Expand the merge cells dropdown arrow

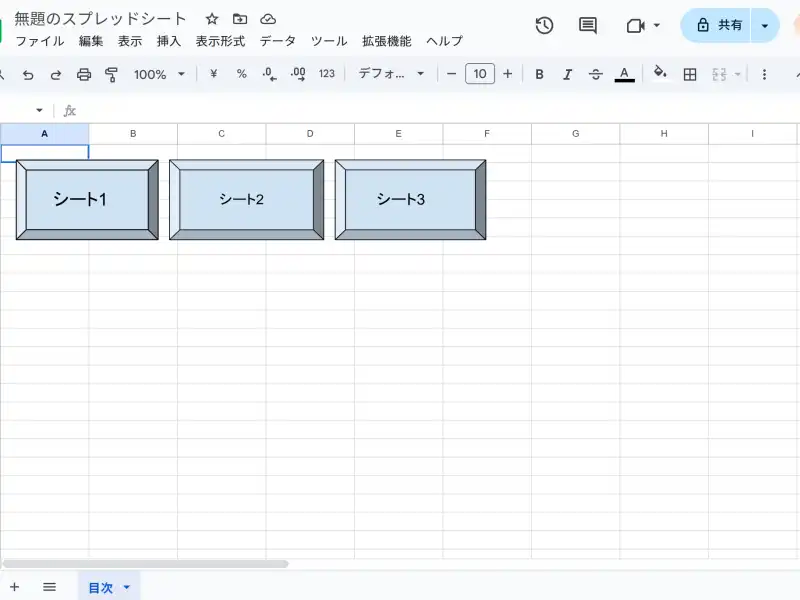[x=737, y=74]
